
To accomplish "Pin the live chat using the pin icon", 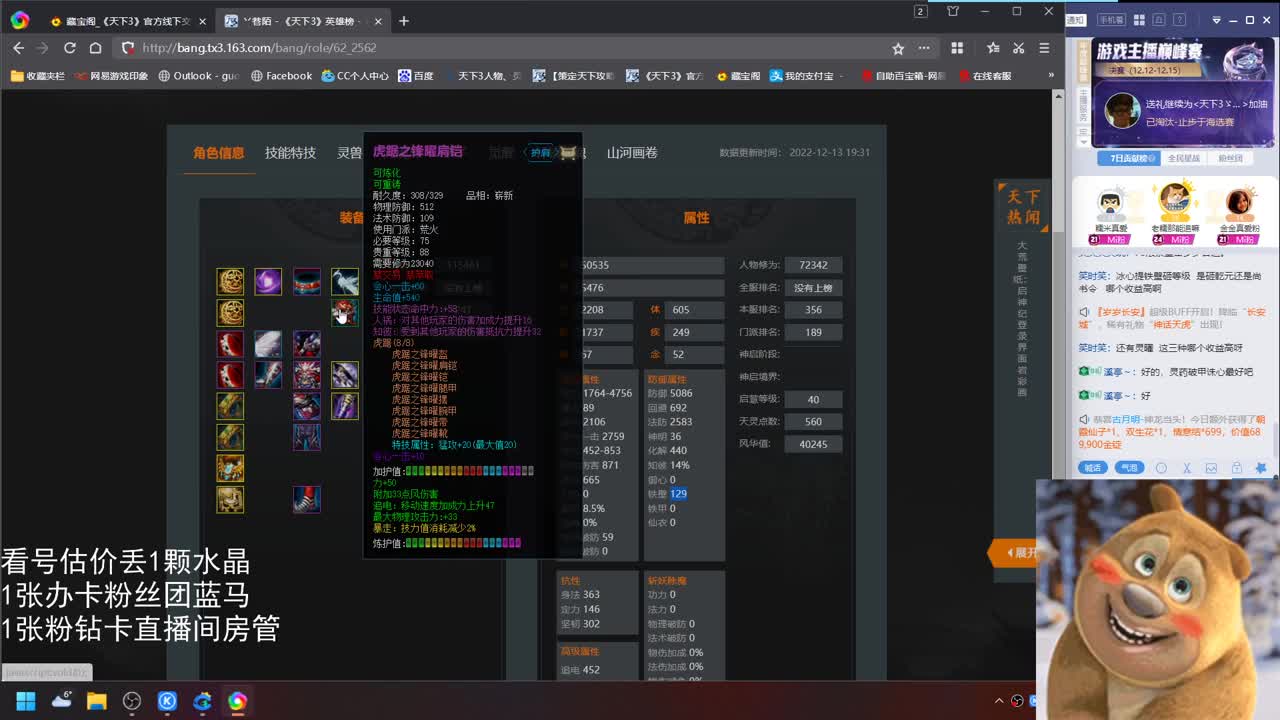I will [1262, 467].
